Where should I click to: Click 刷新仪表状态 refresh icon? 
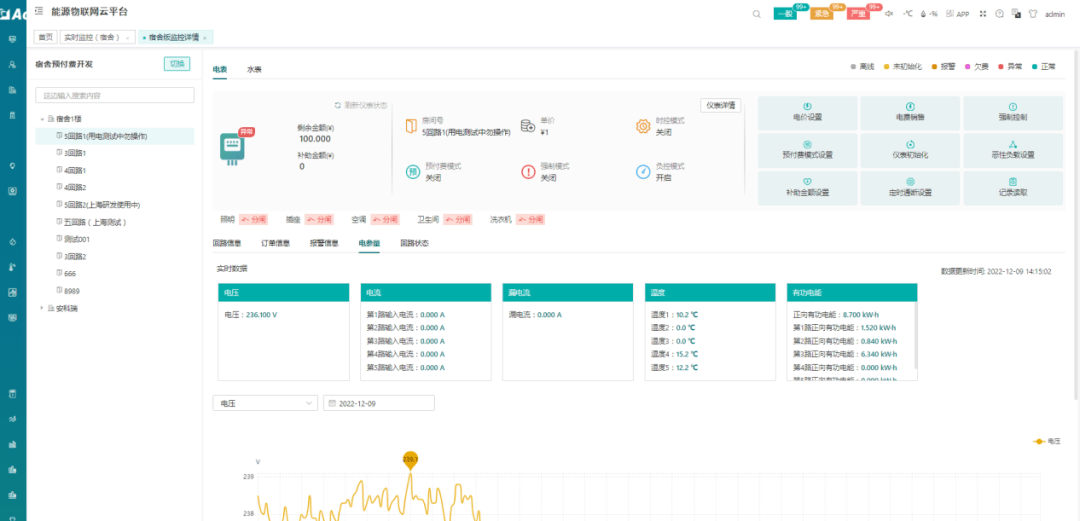coord(338,105)
